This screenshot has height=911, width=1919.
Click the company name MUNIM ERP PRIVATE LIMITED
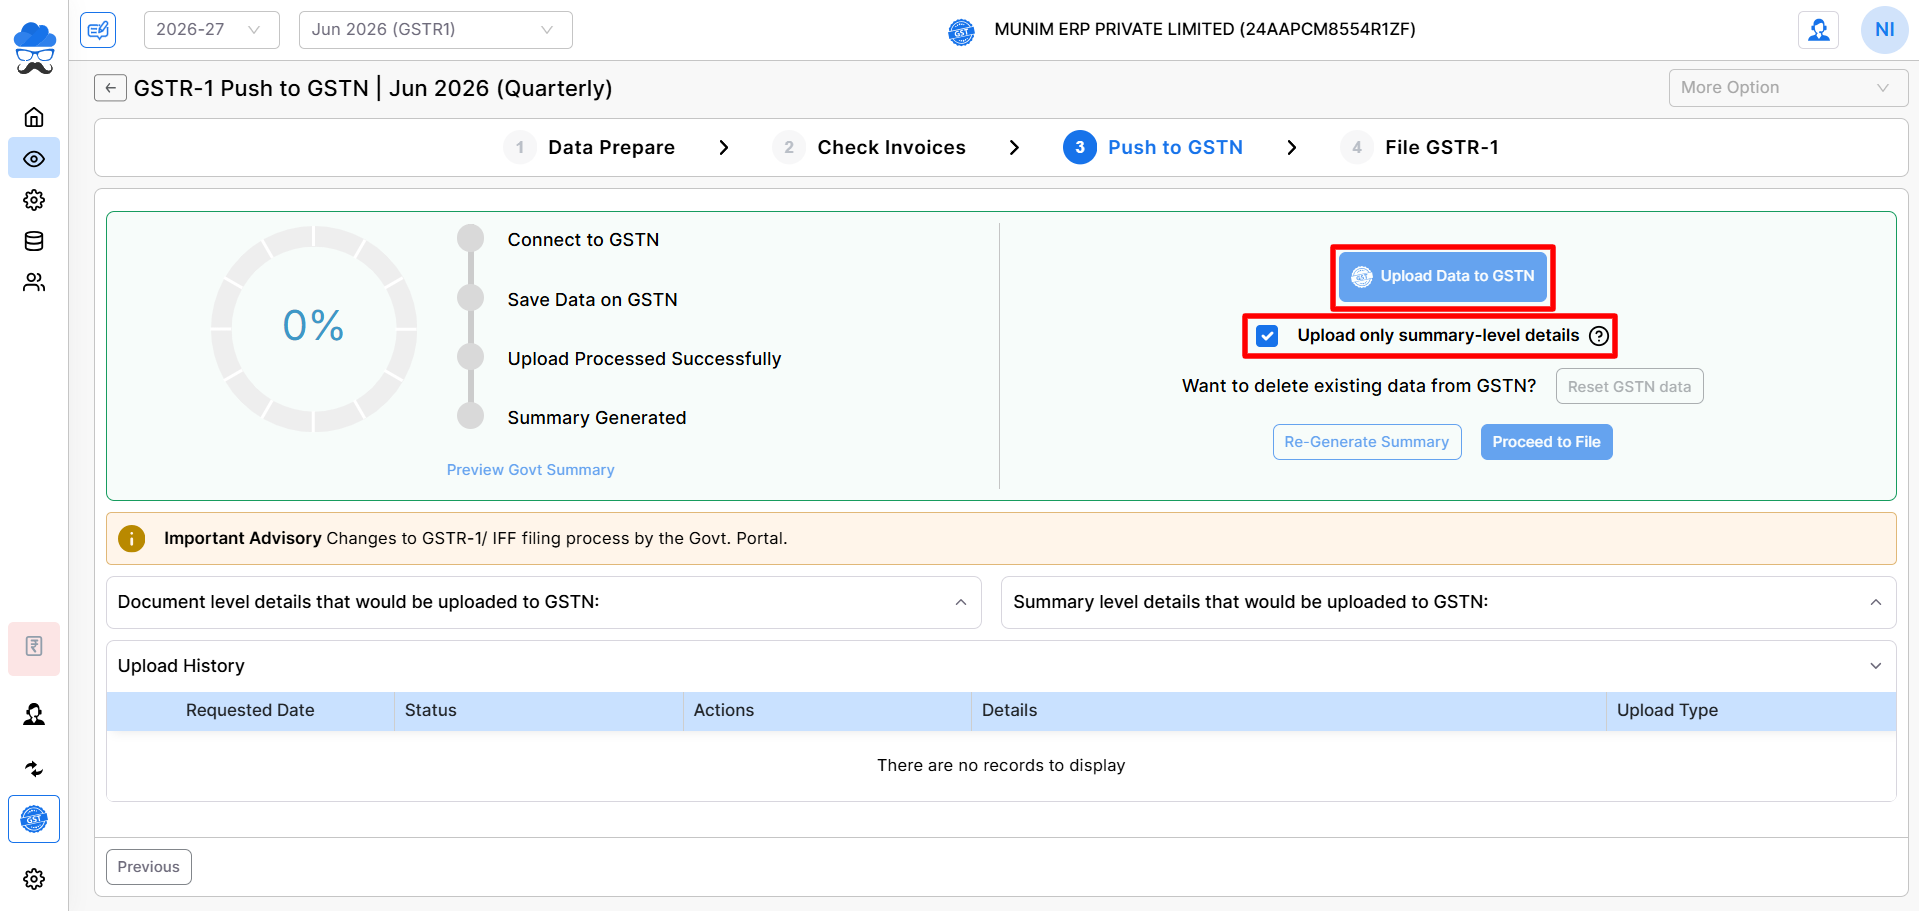tap(1205, 30)
